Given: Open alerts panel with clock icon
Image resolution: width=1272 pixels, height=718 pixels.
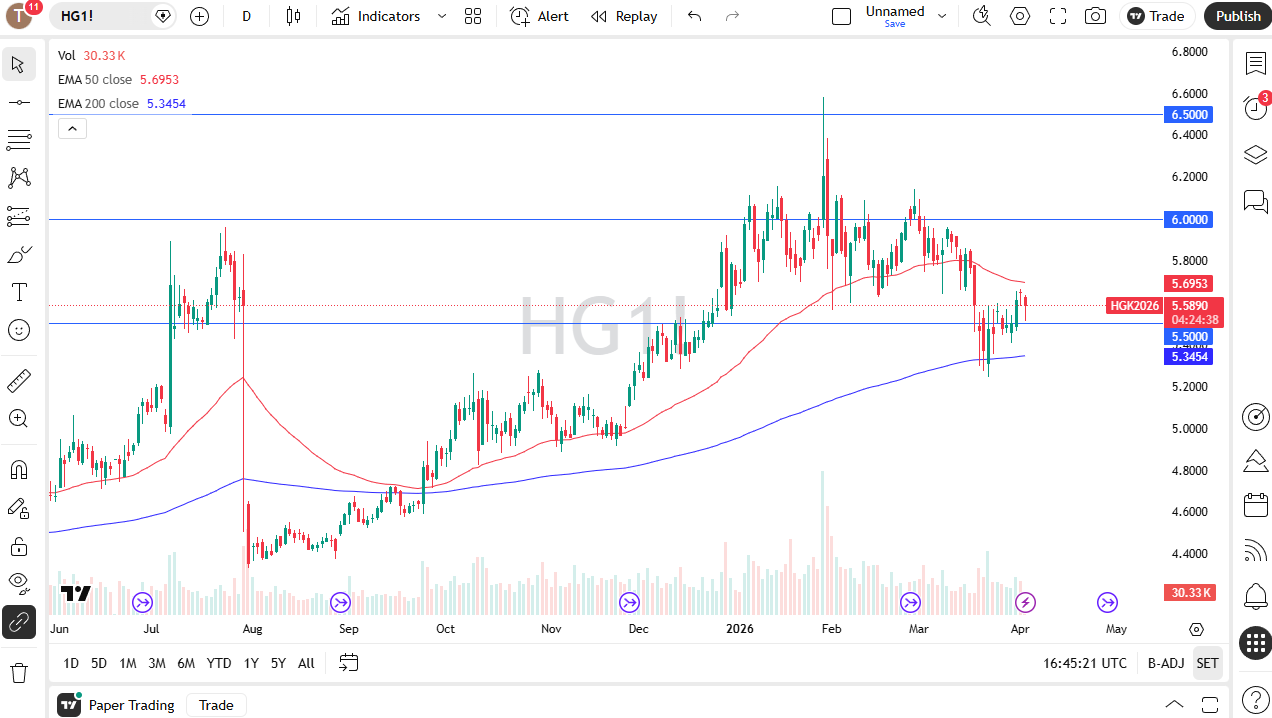Looking at the screenshot, I should 1255,107.
